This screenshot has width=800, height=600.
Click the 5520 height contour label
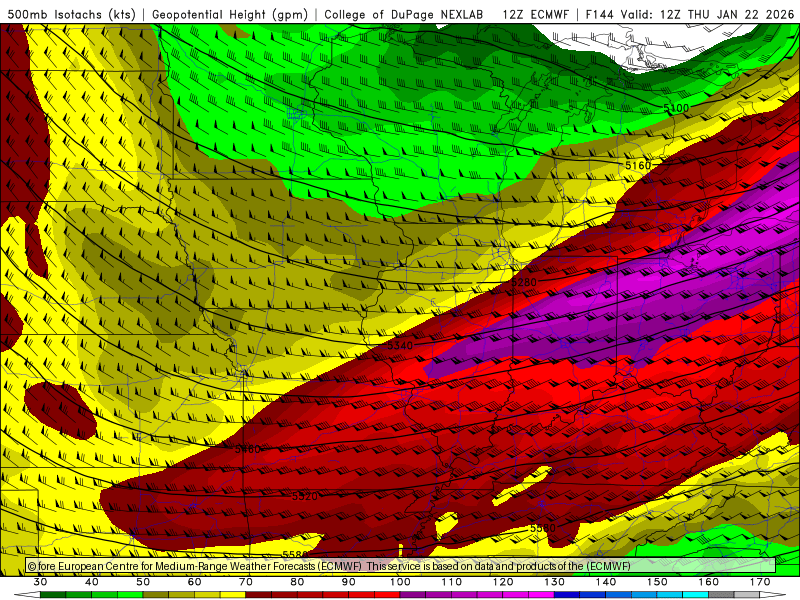pos(305,496)
